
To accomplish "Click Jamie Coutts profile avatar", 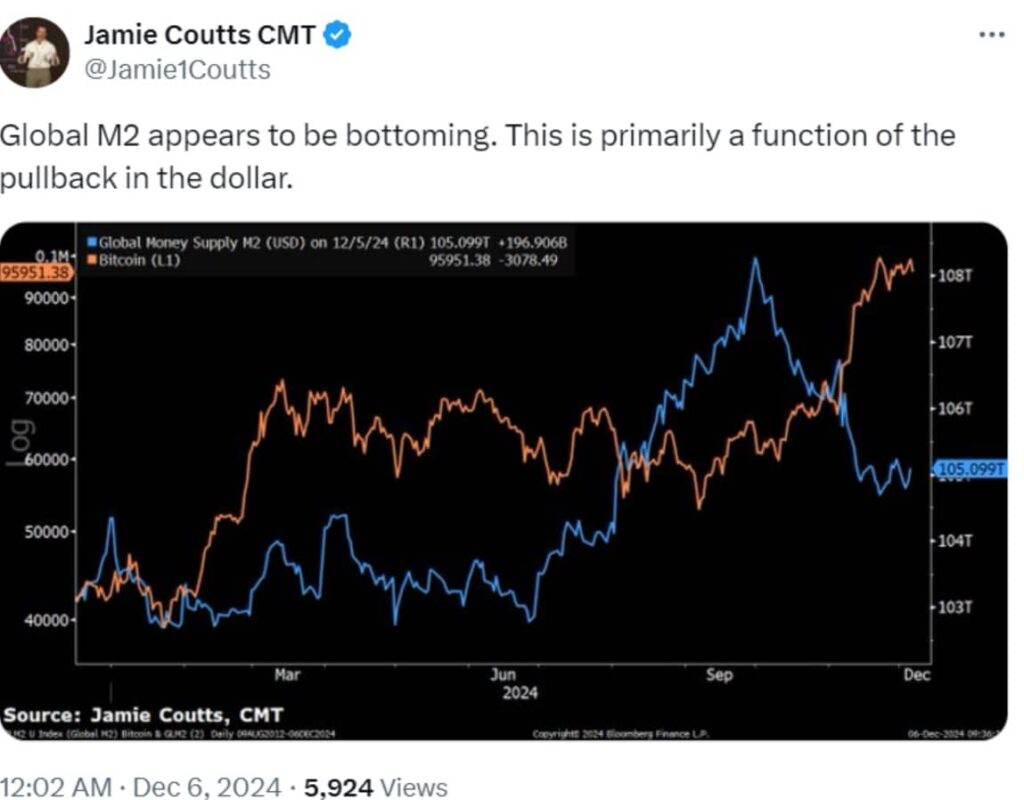I will tap(37, 52).
